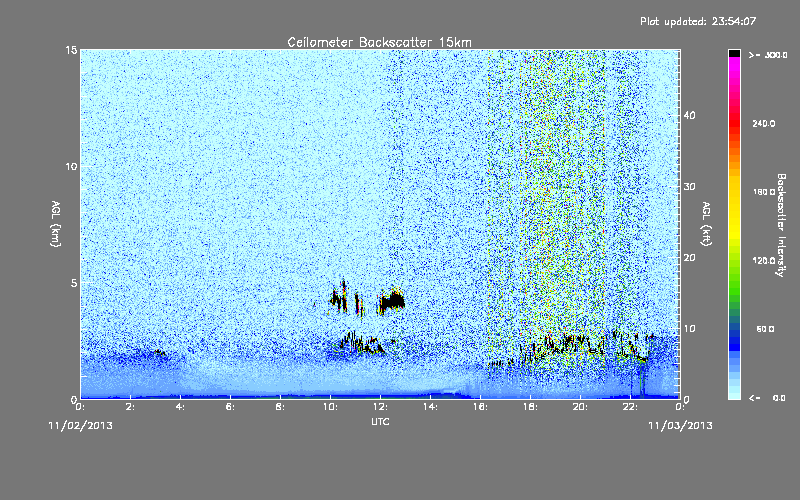Select the 10 km tick on AGL (km) axis

coord(71,166)
